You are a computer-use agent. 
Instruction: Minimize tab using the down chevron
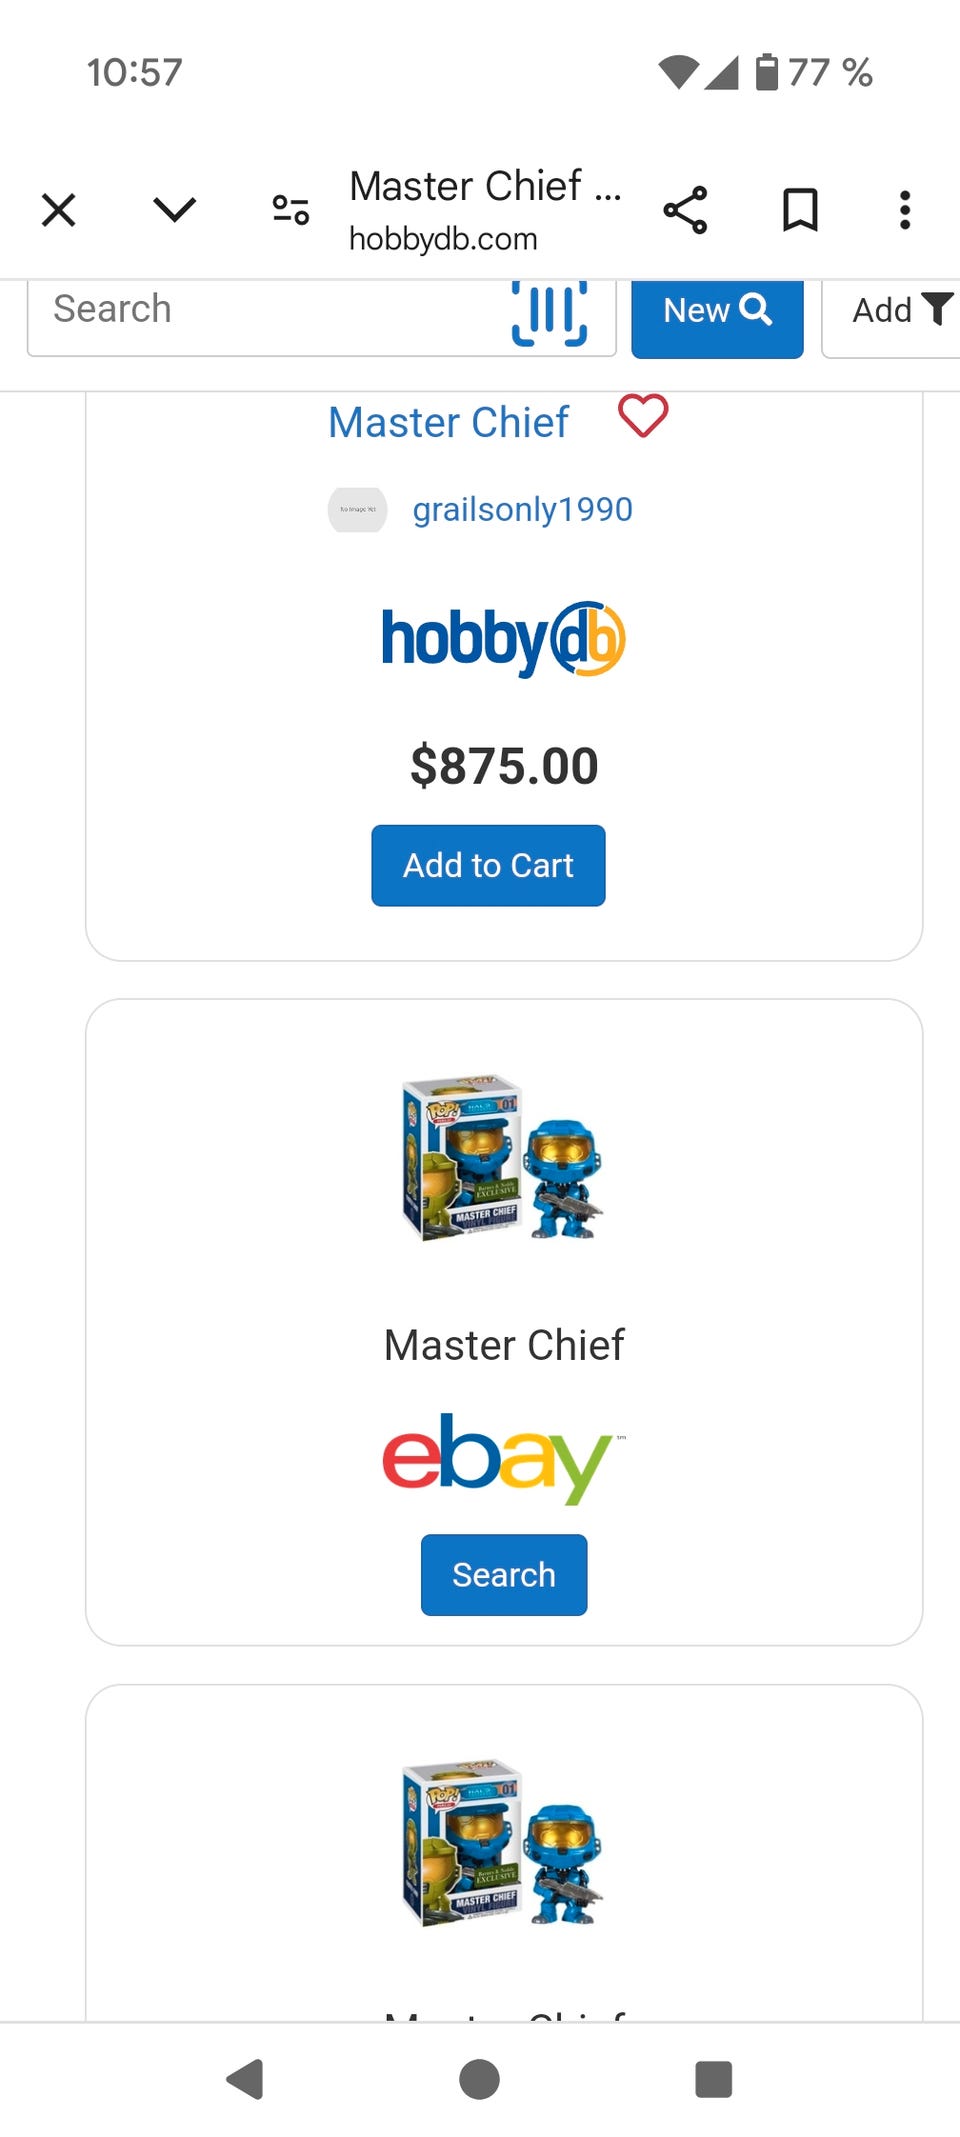click(x=175, y=210)
